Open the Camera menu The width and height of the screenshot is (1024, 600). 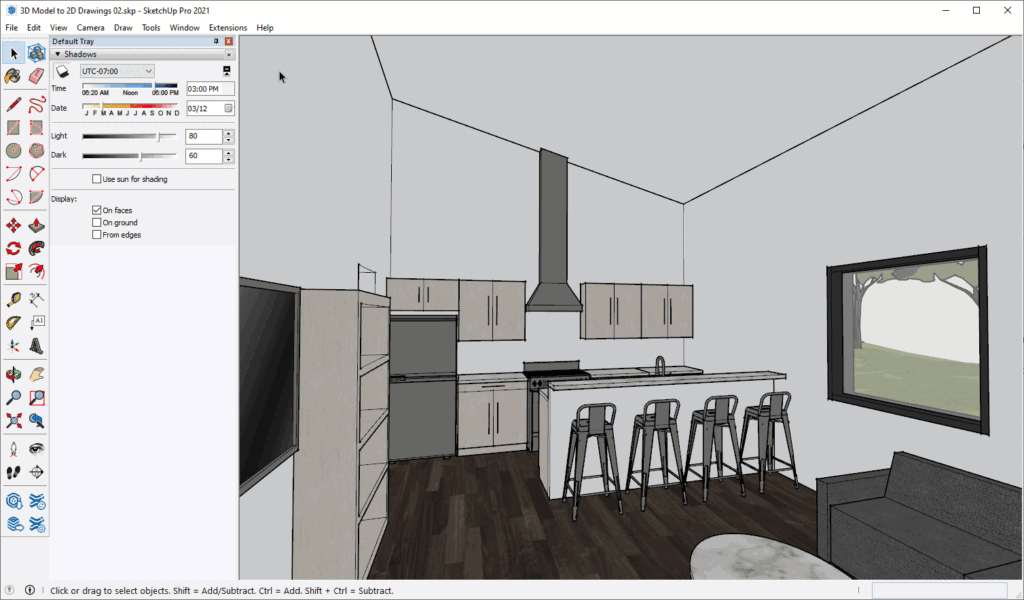(x=91, y=27)
